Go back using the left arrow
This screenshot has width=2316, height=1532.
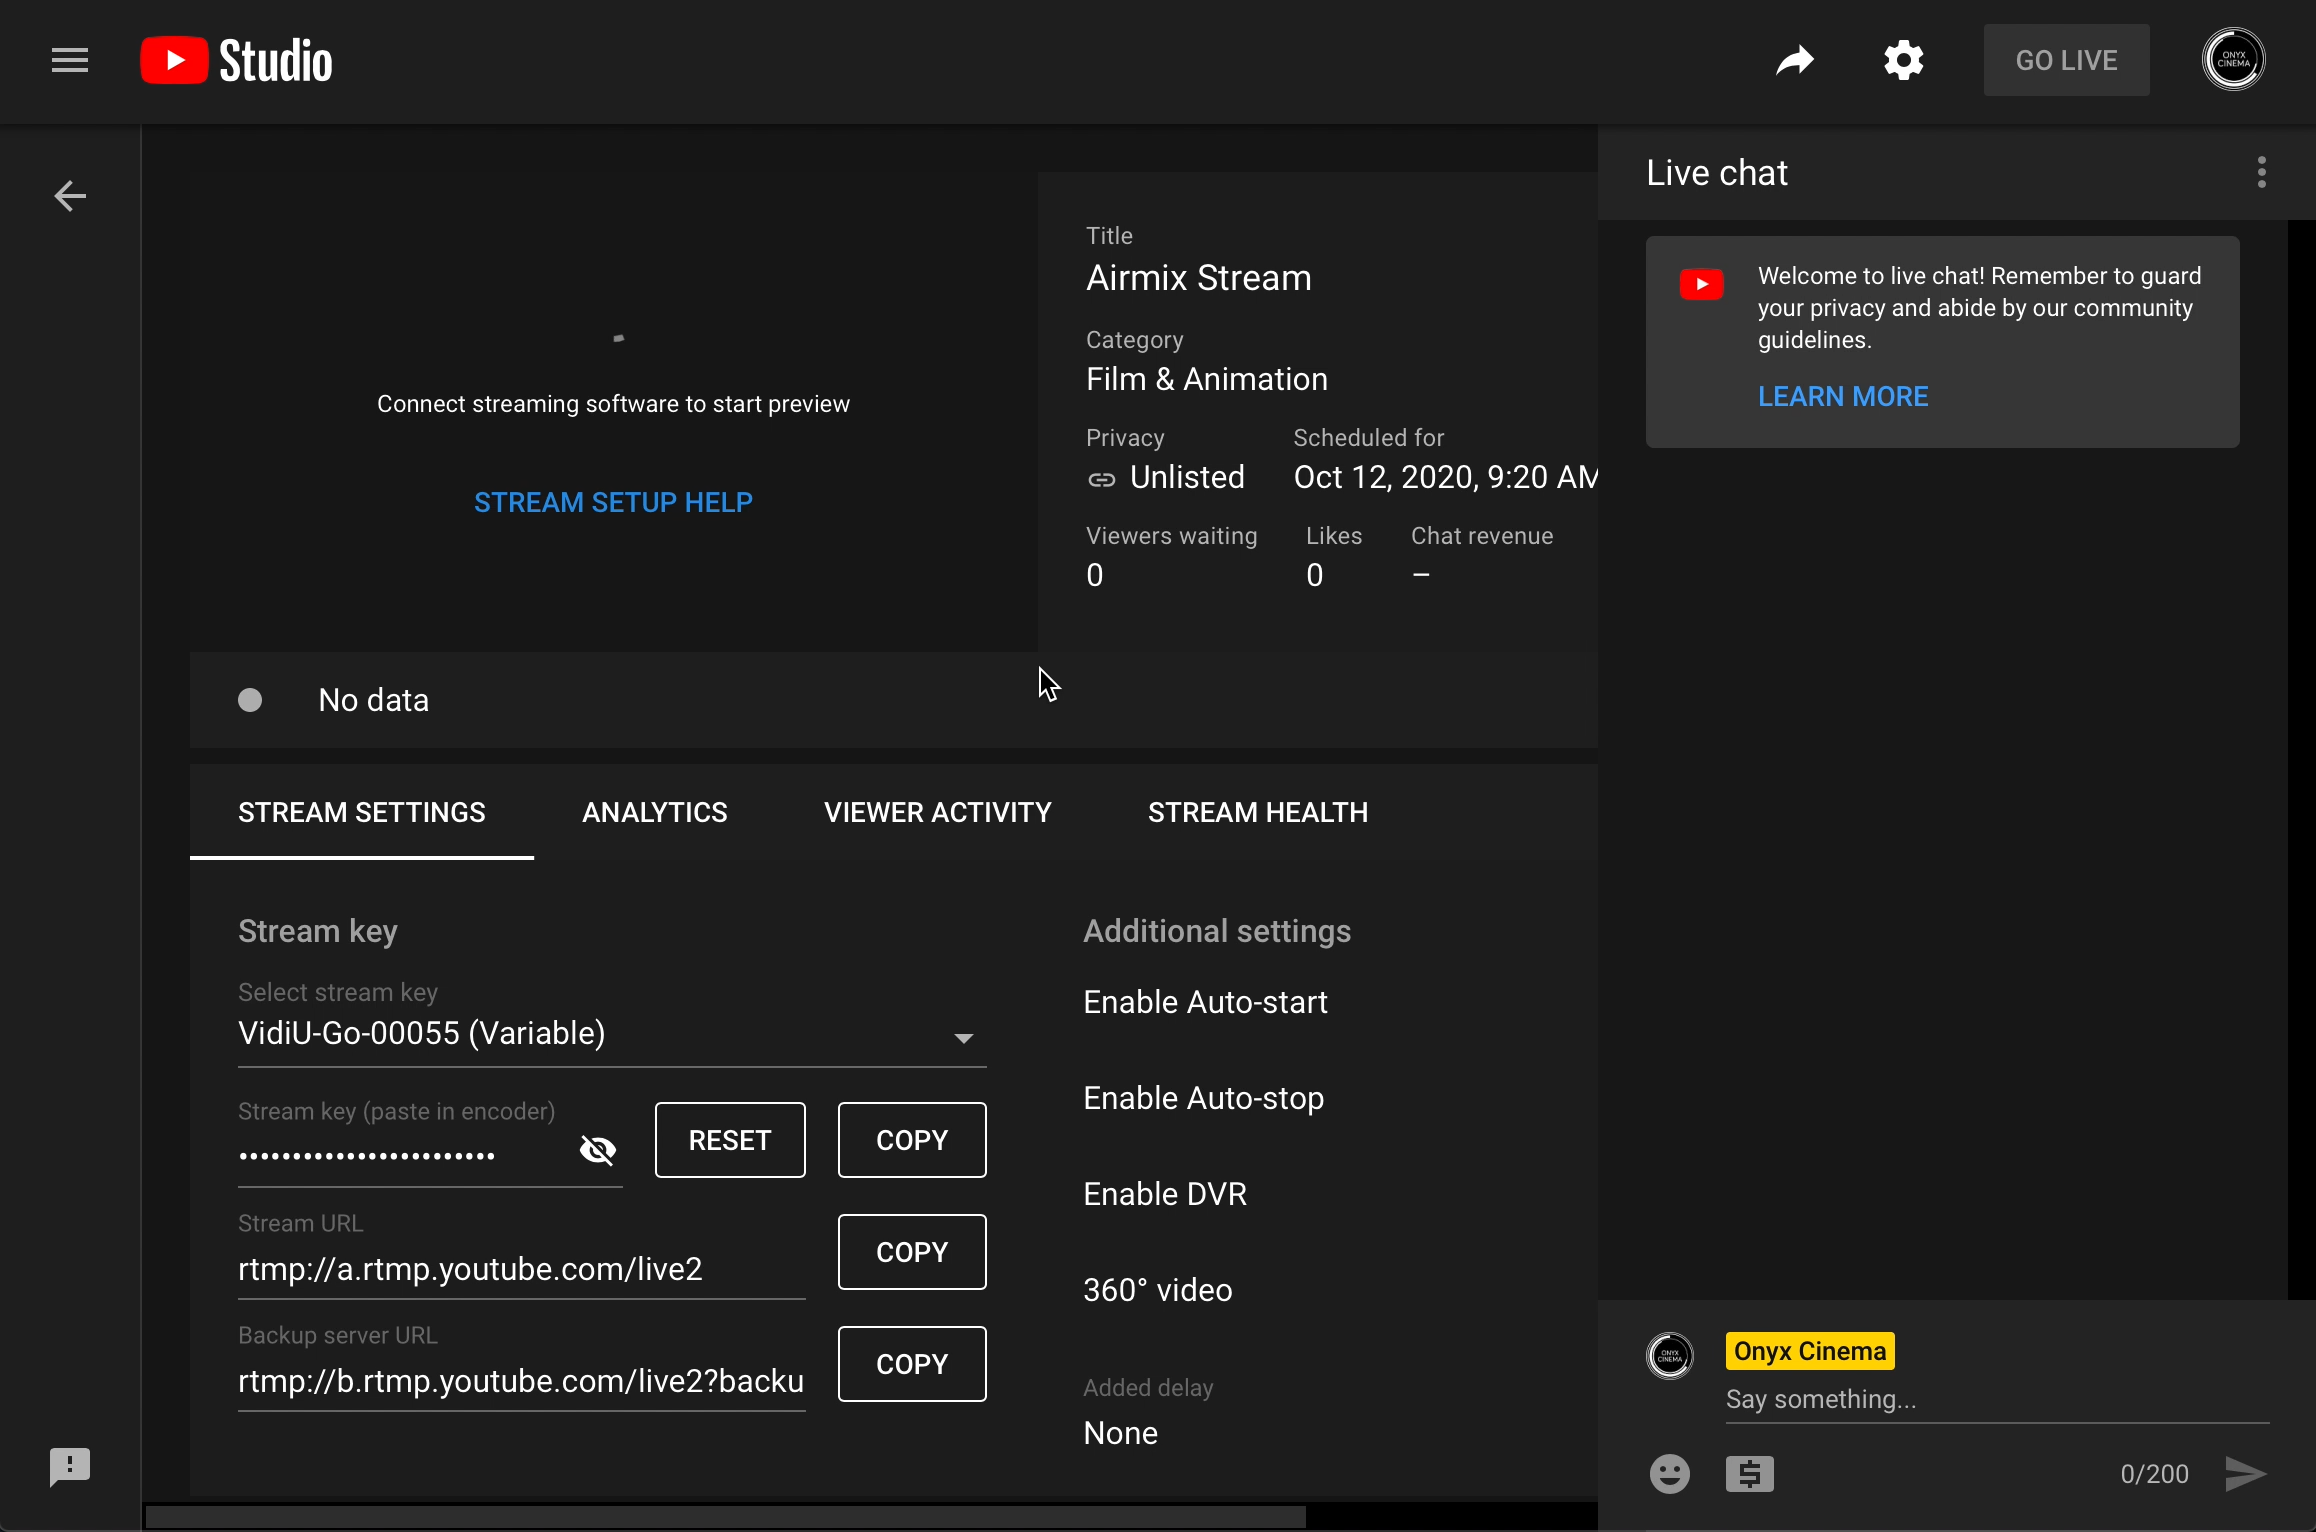tap(70, 196)
